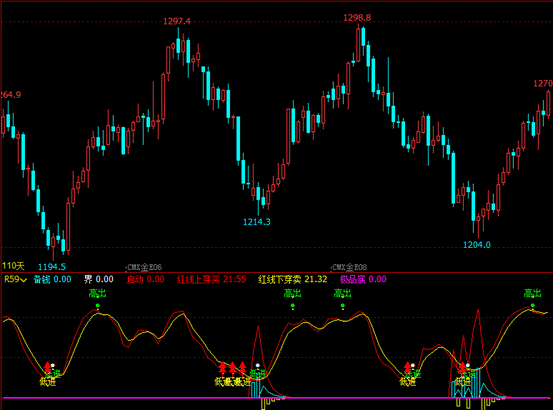This screenshot has height=410, width=553.
Task: Click the white dot above rightmost 低进
Action: point(468,365)
